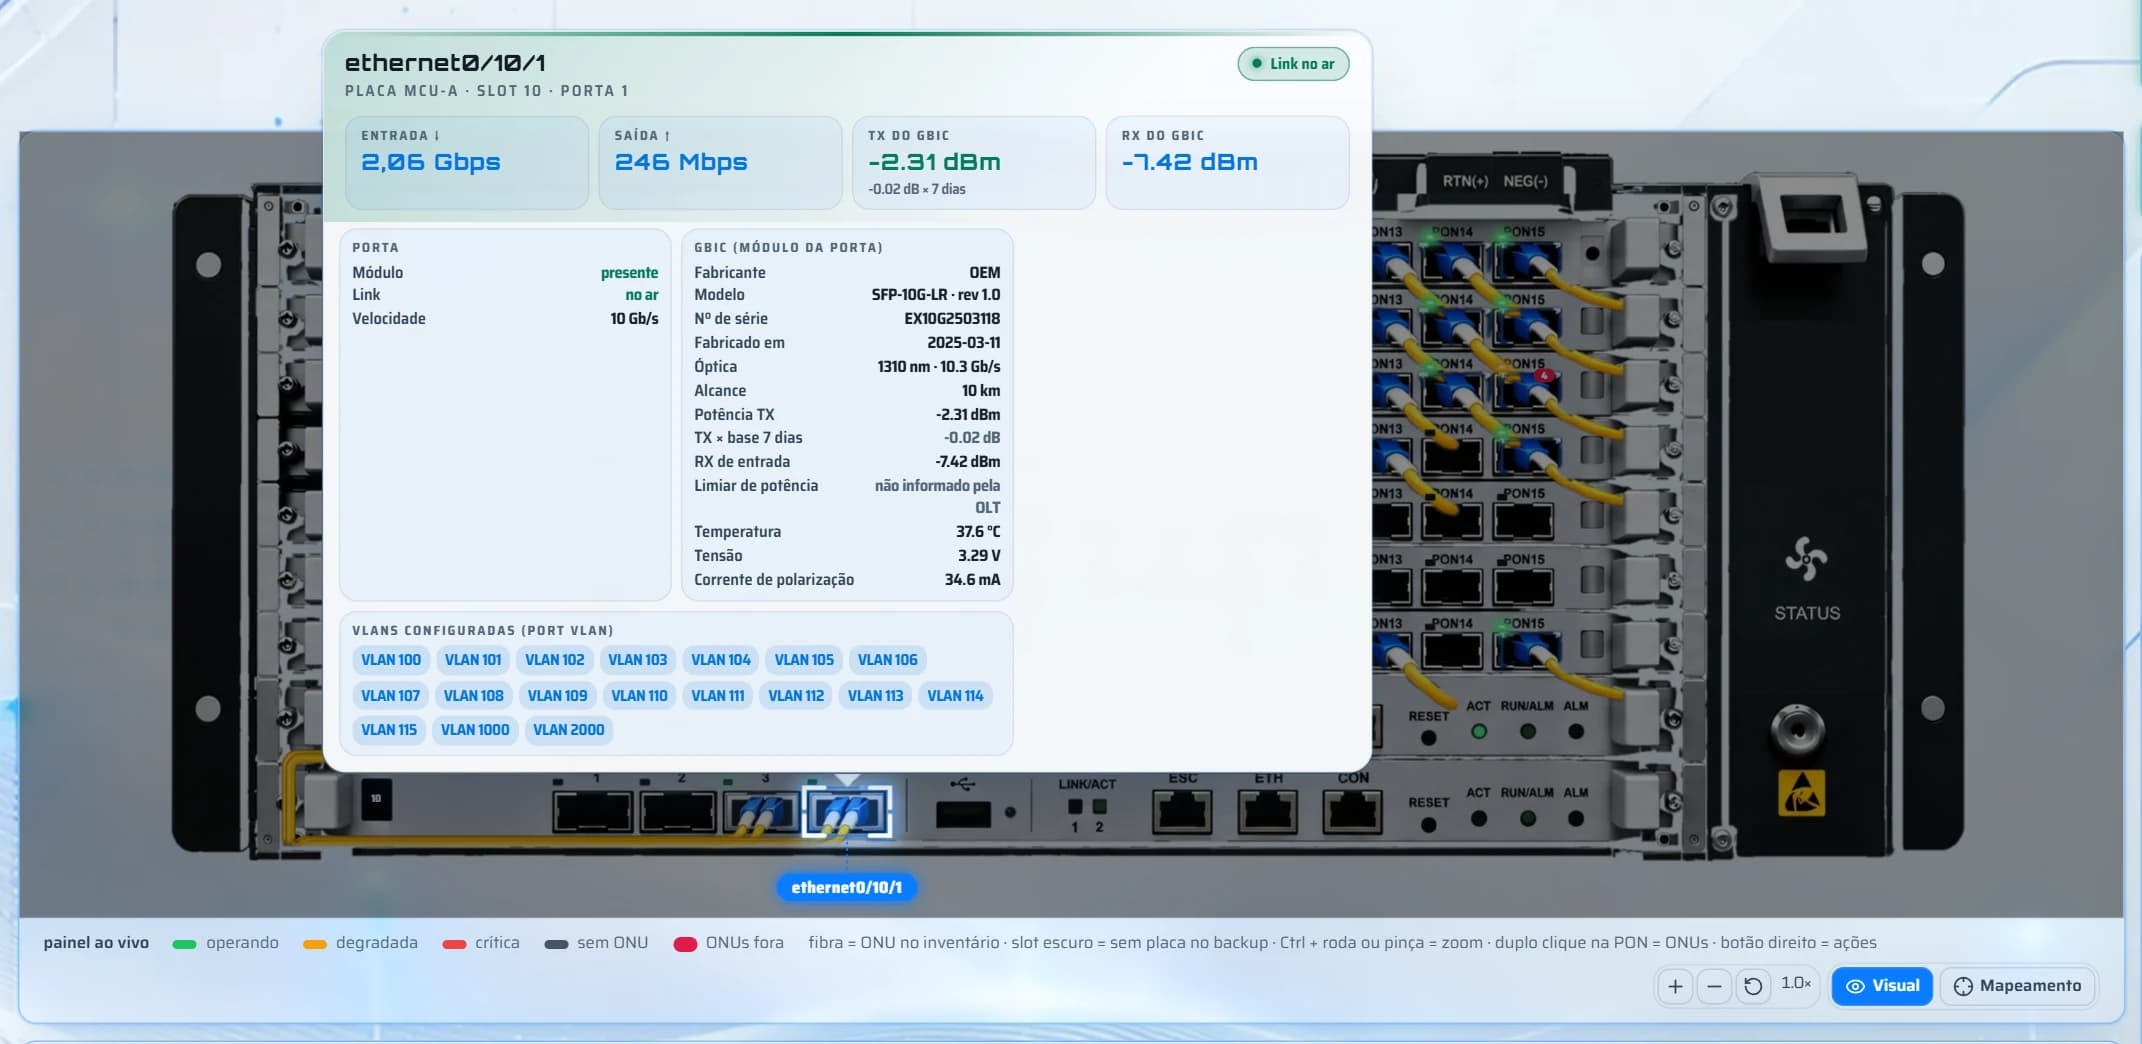
Task: Click the bias current value 34.6 mA
Action: (973, 580)
